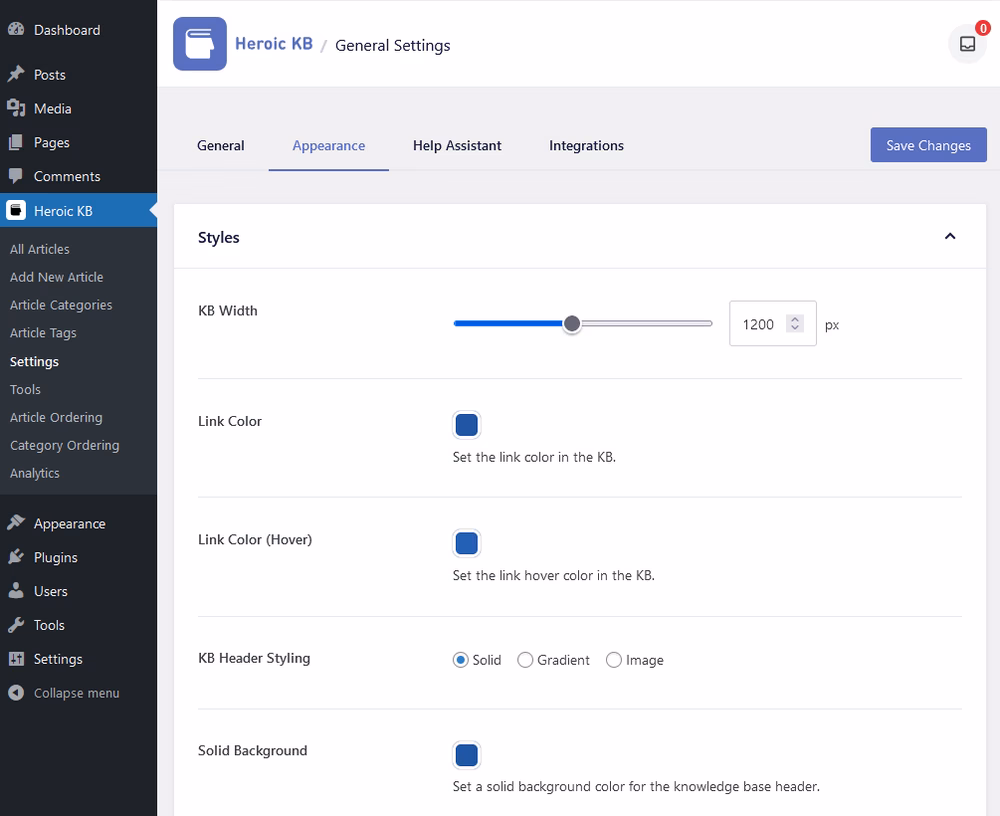Click the Media library icon

pyautogui.click(x=16, y=108)
